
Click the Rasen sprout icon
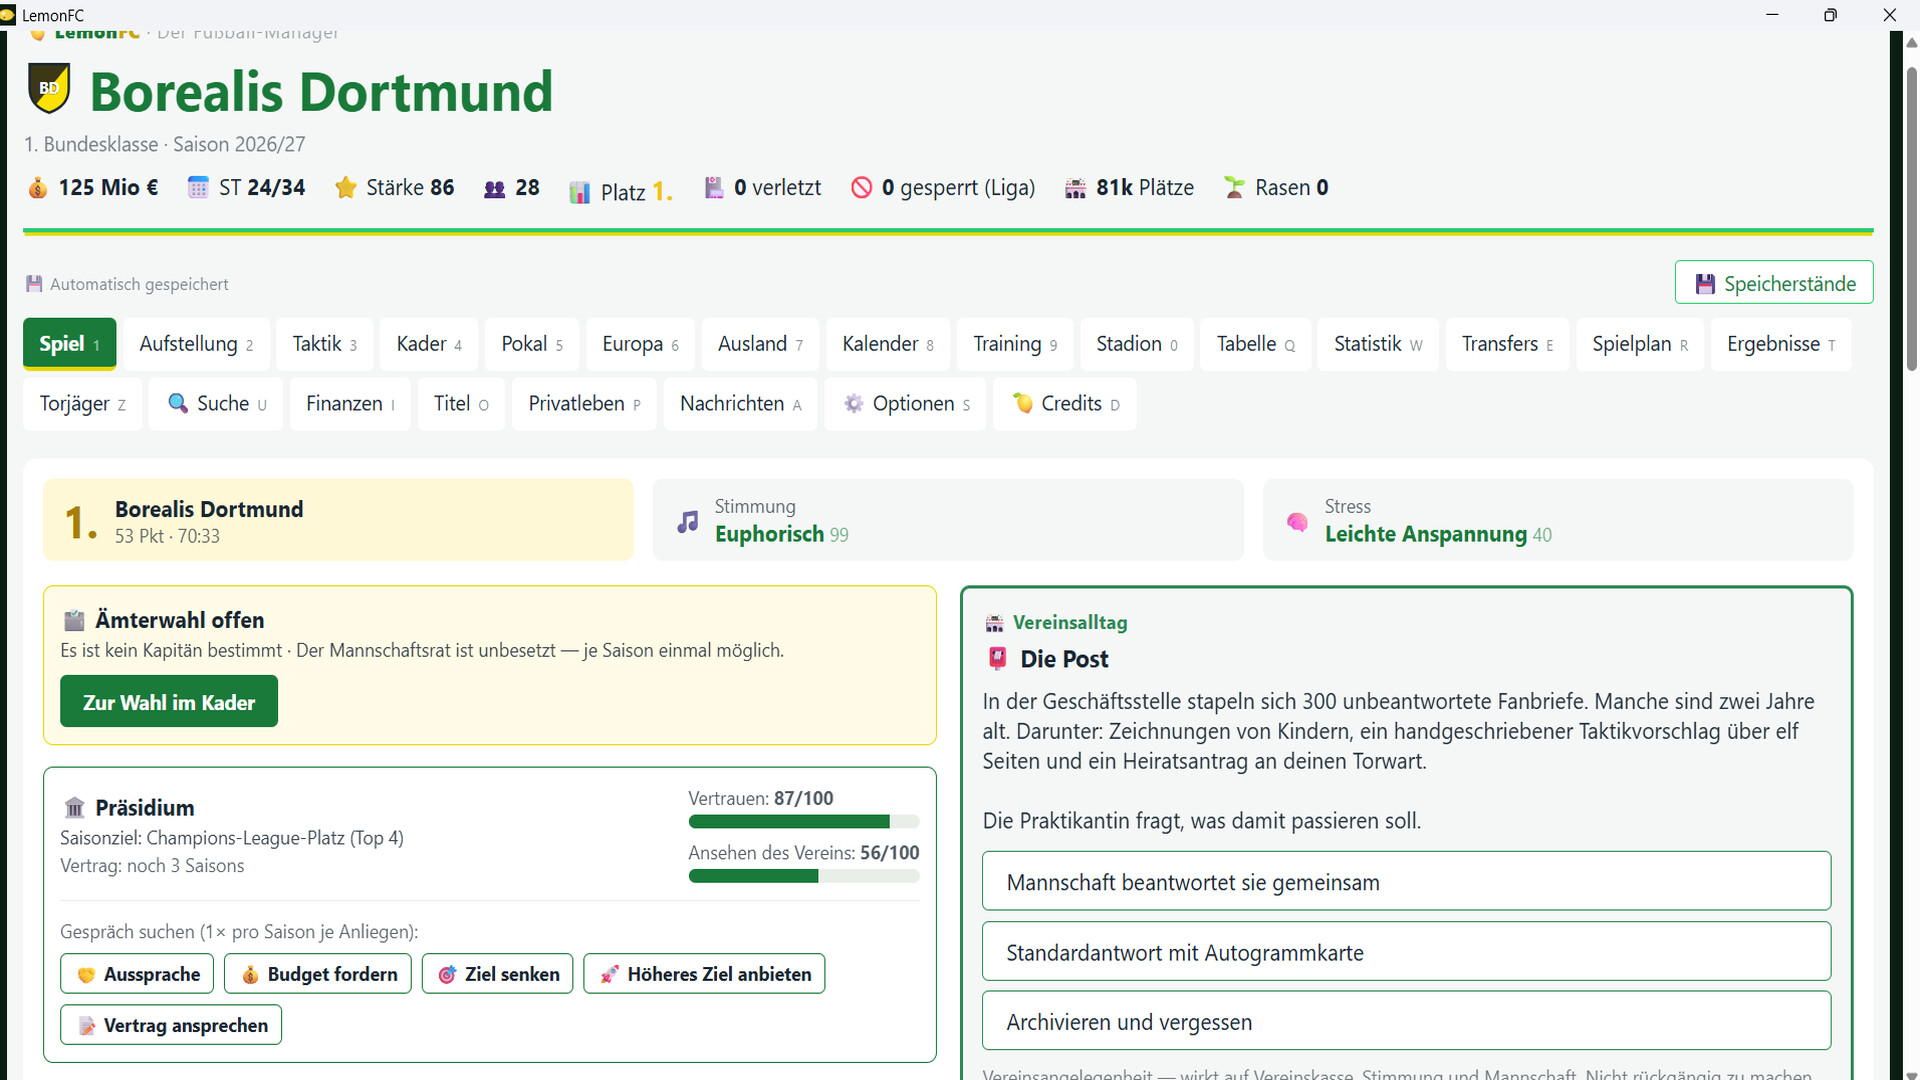tap(1235, 188)
